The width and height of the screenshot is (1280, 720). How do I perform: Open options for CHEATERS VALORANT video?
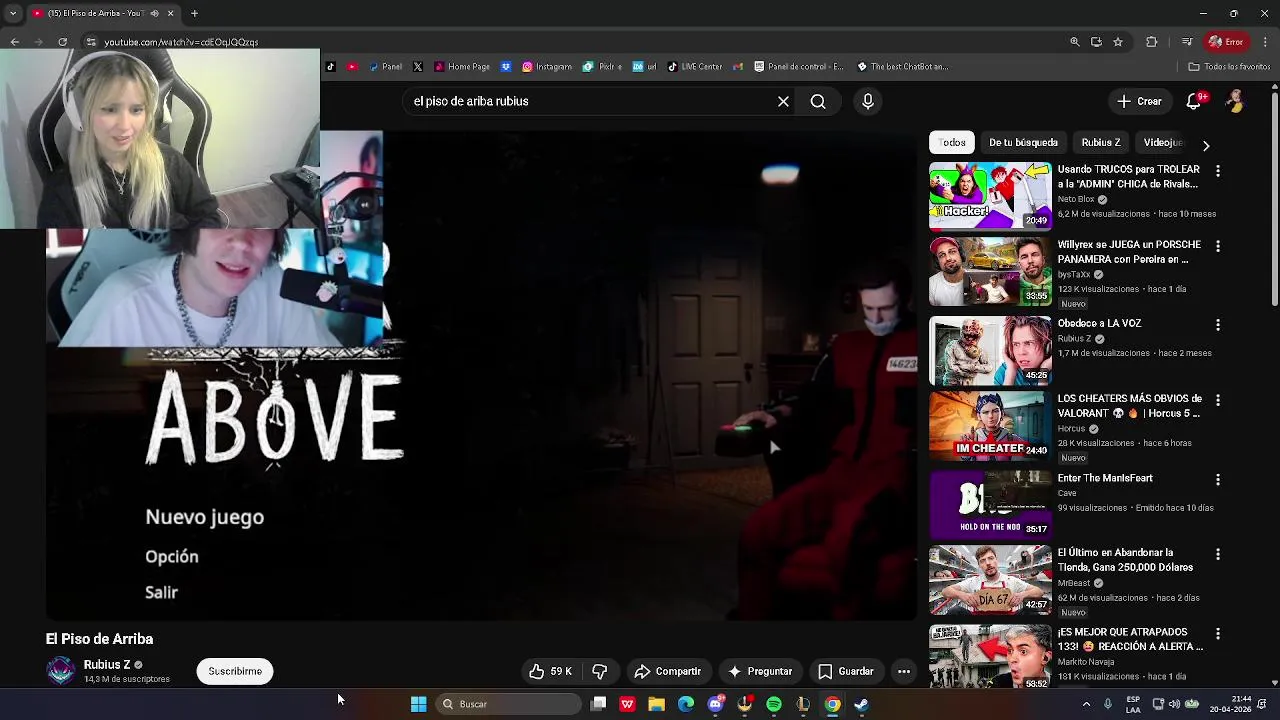click(x=1218, y=400)
